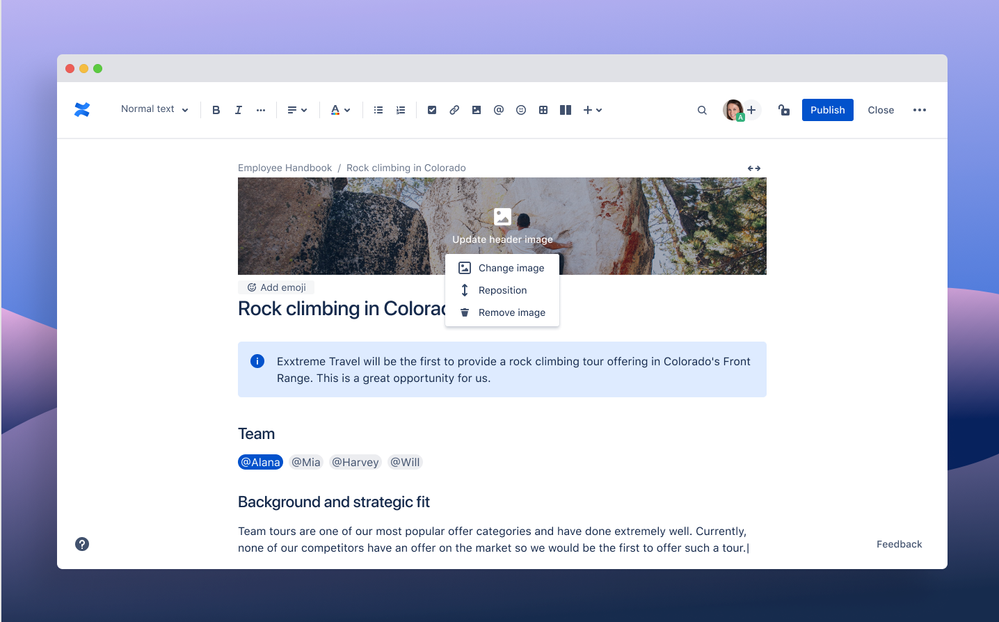The height and width of the screenshot is (622, 999).
Task: Open the more actions menu
Action: 919,110
